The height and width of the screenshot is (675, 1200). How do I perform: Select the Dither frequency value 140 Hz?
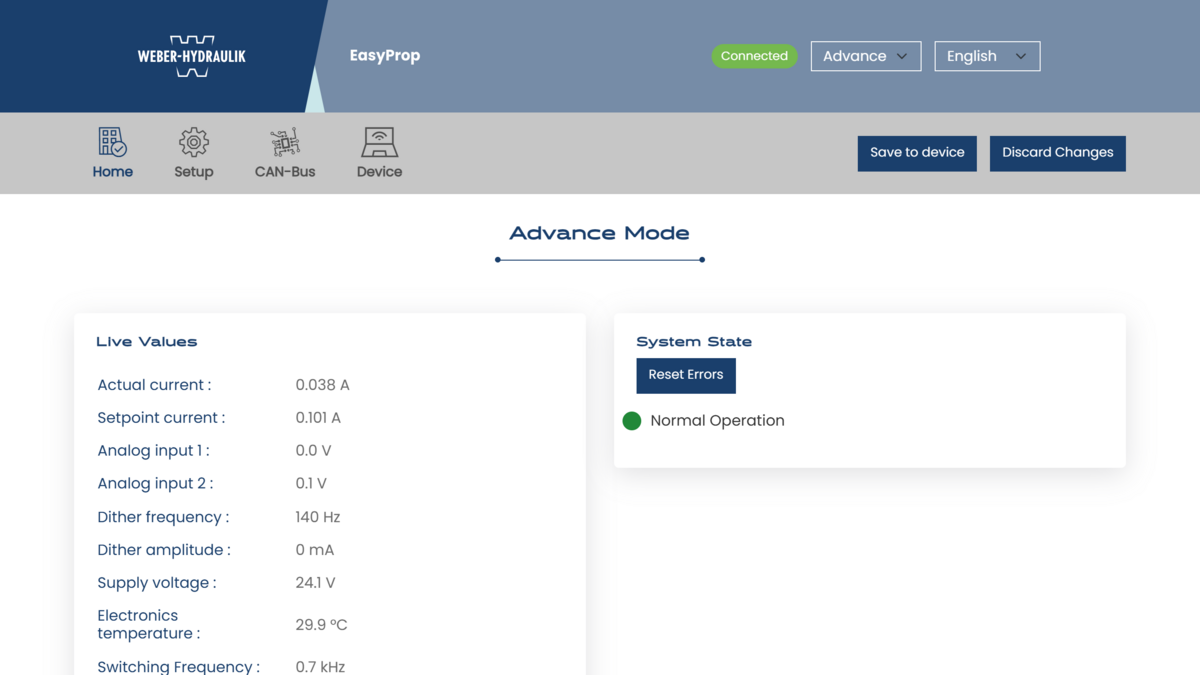(x=318, y=517)
